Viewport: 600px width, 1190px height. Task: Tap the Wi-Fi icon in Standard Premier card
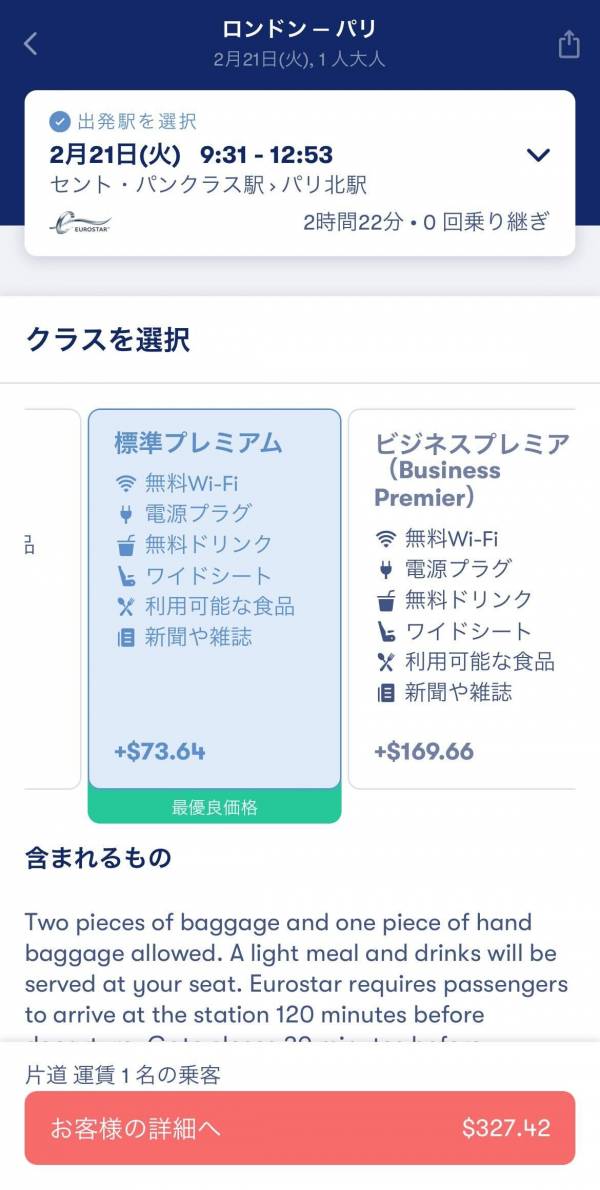[126, 484]
